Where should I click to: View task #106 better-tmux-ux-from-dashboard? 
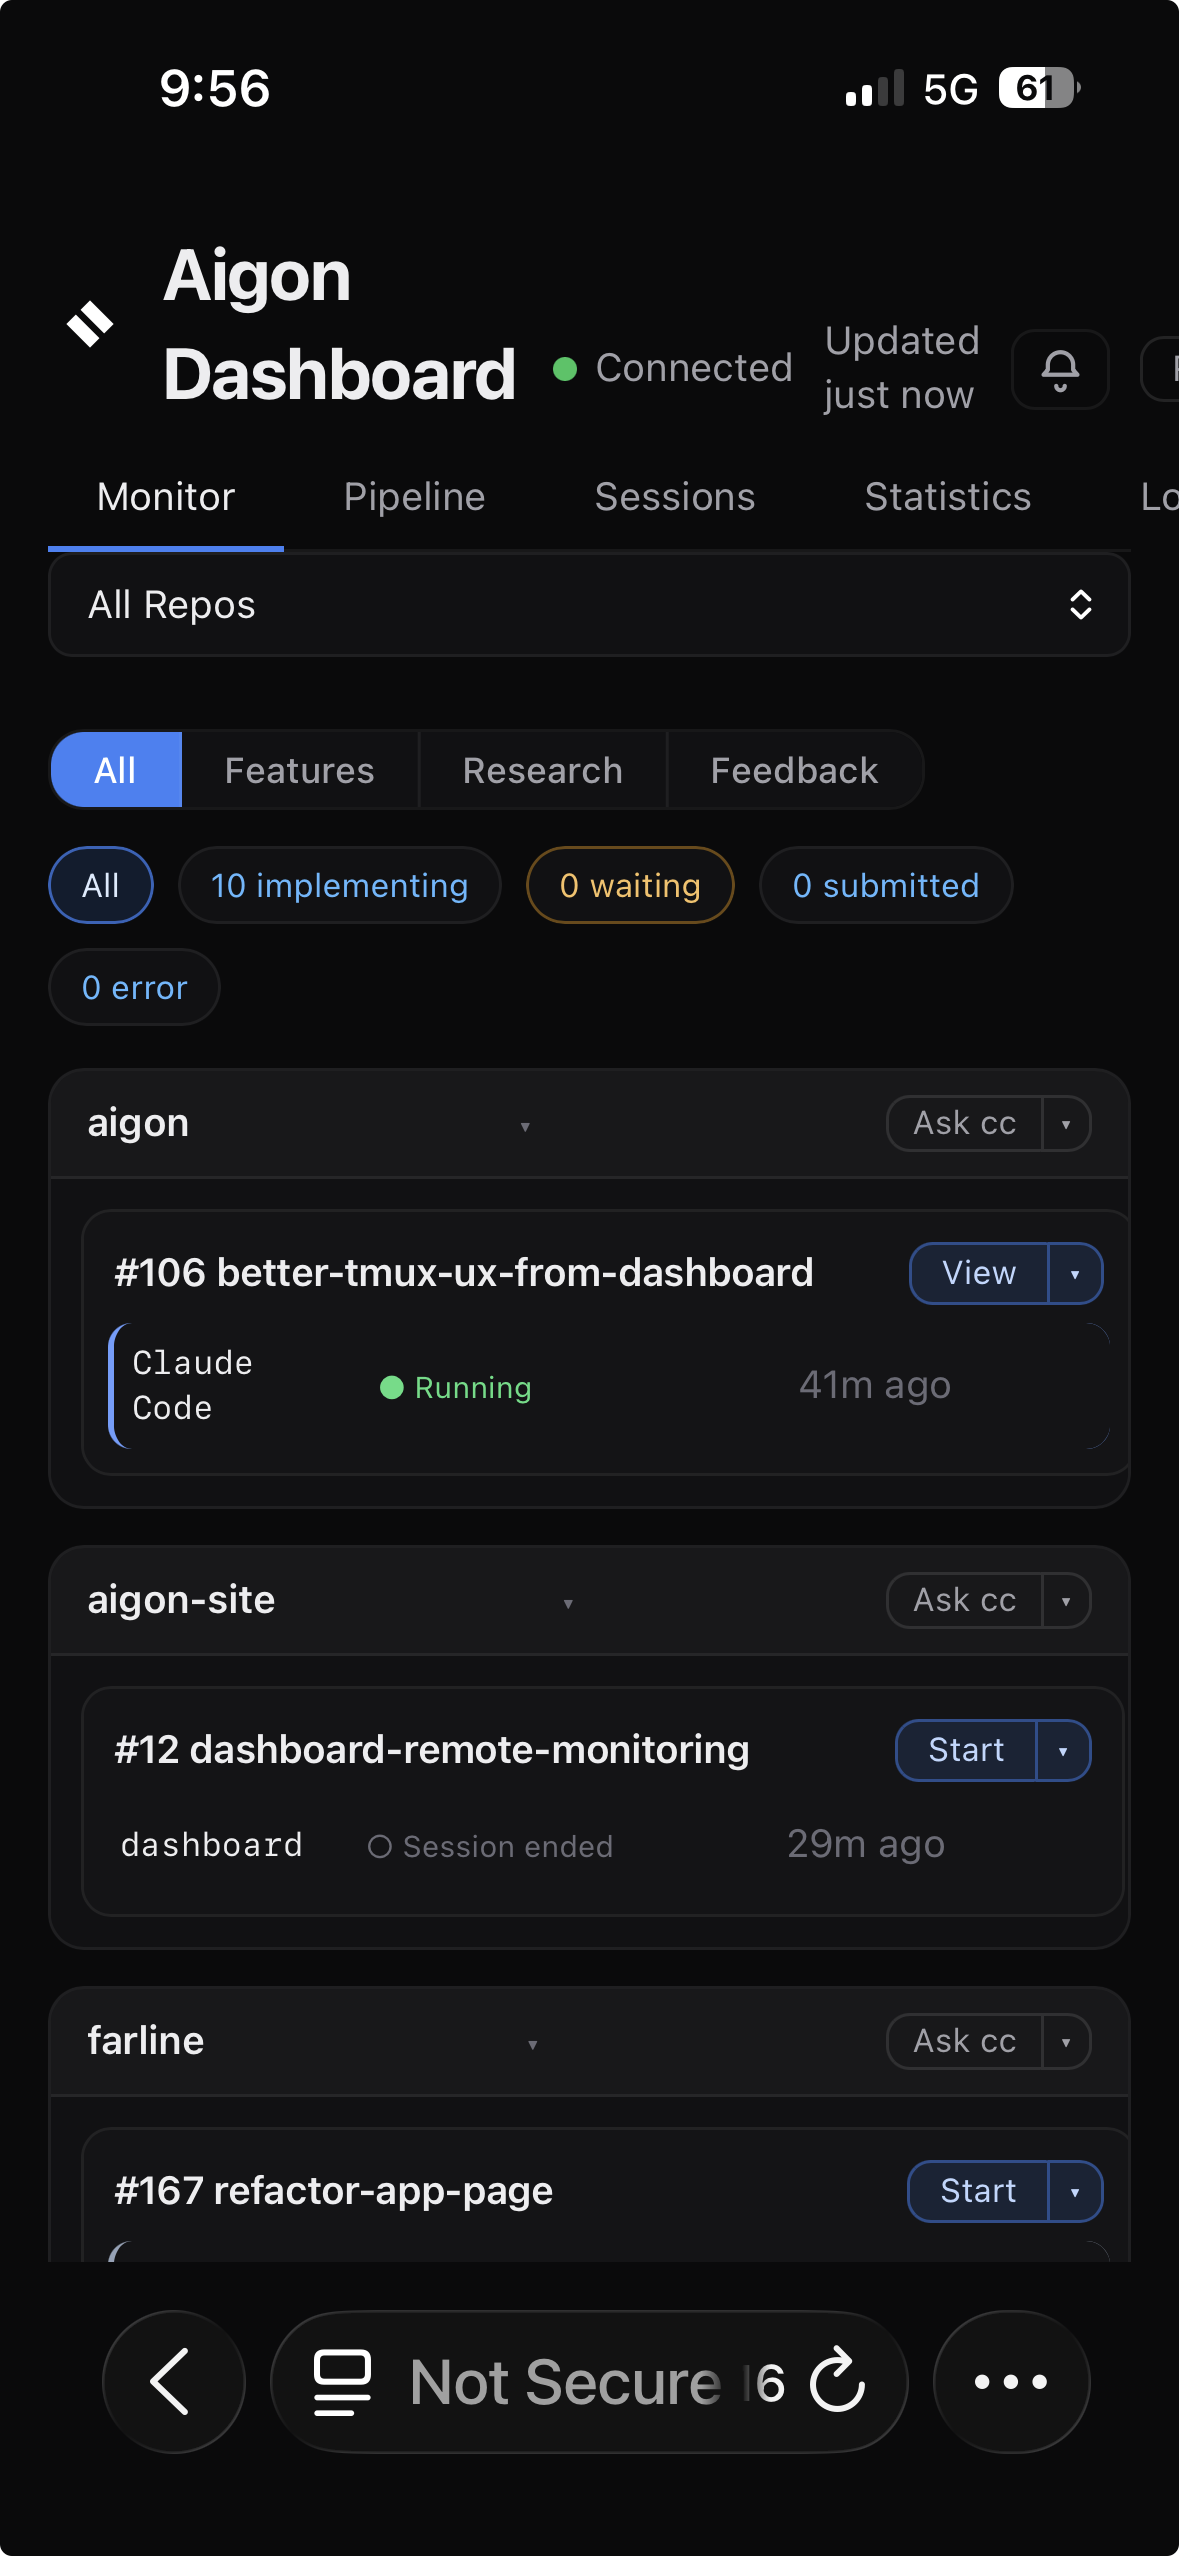click(978, 1273)
